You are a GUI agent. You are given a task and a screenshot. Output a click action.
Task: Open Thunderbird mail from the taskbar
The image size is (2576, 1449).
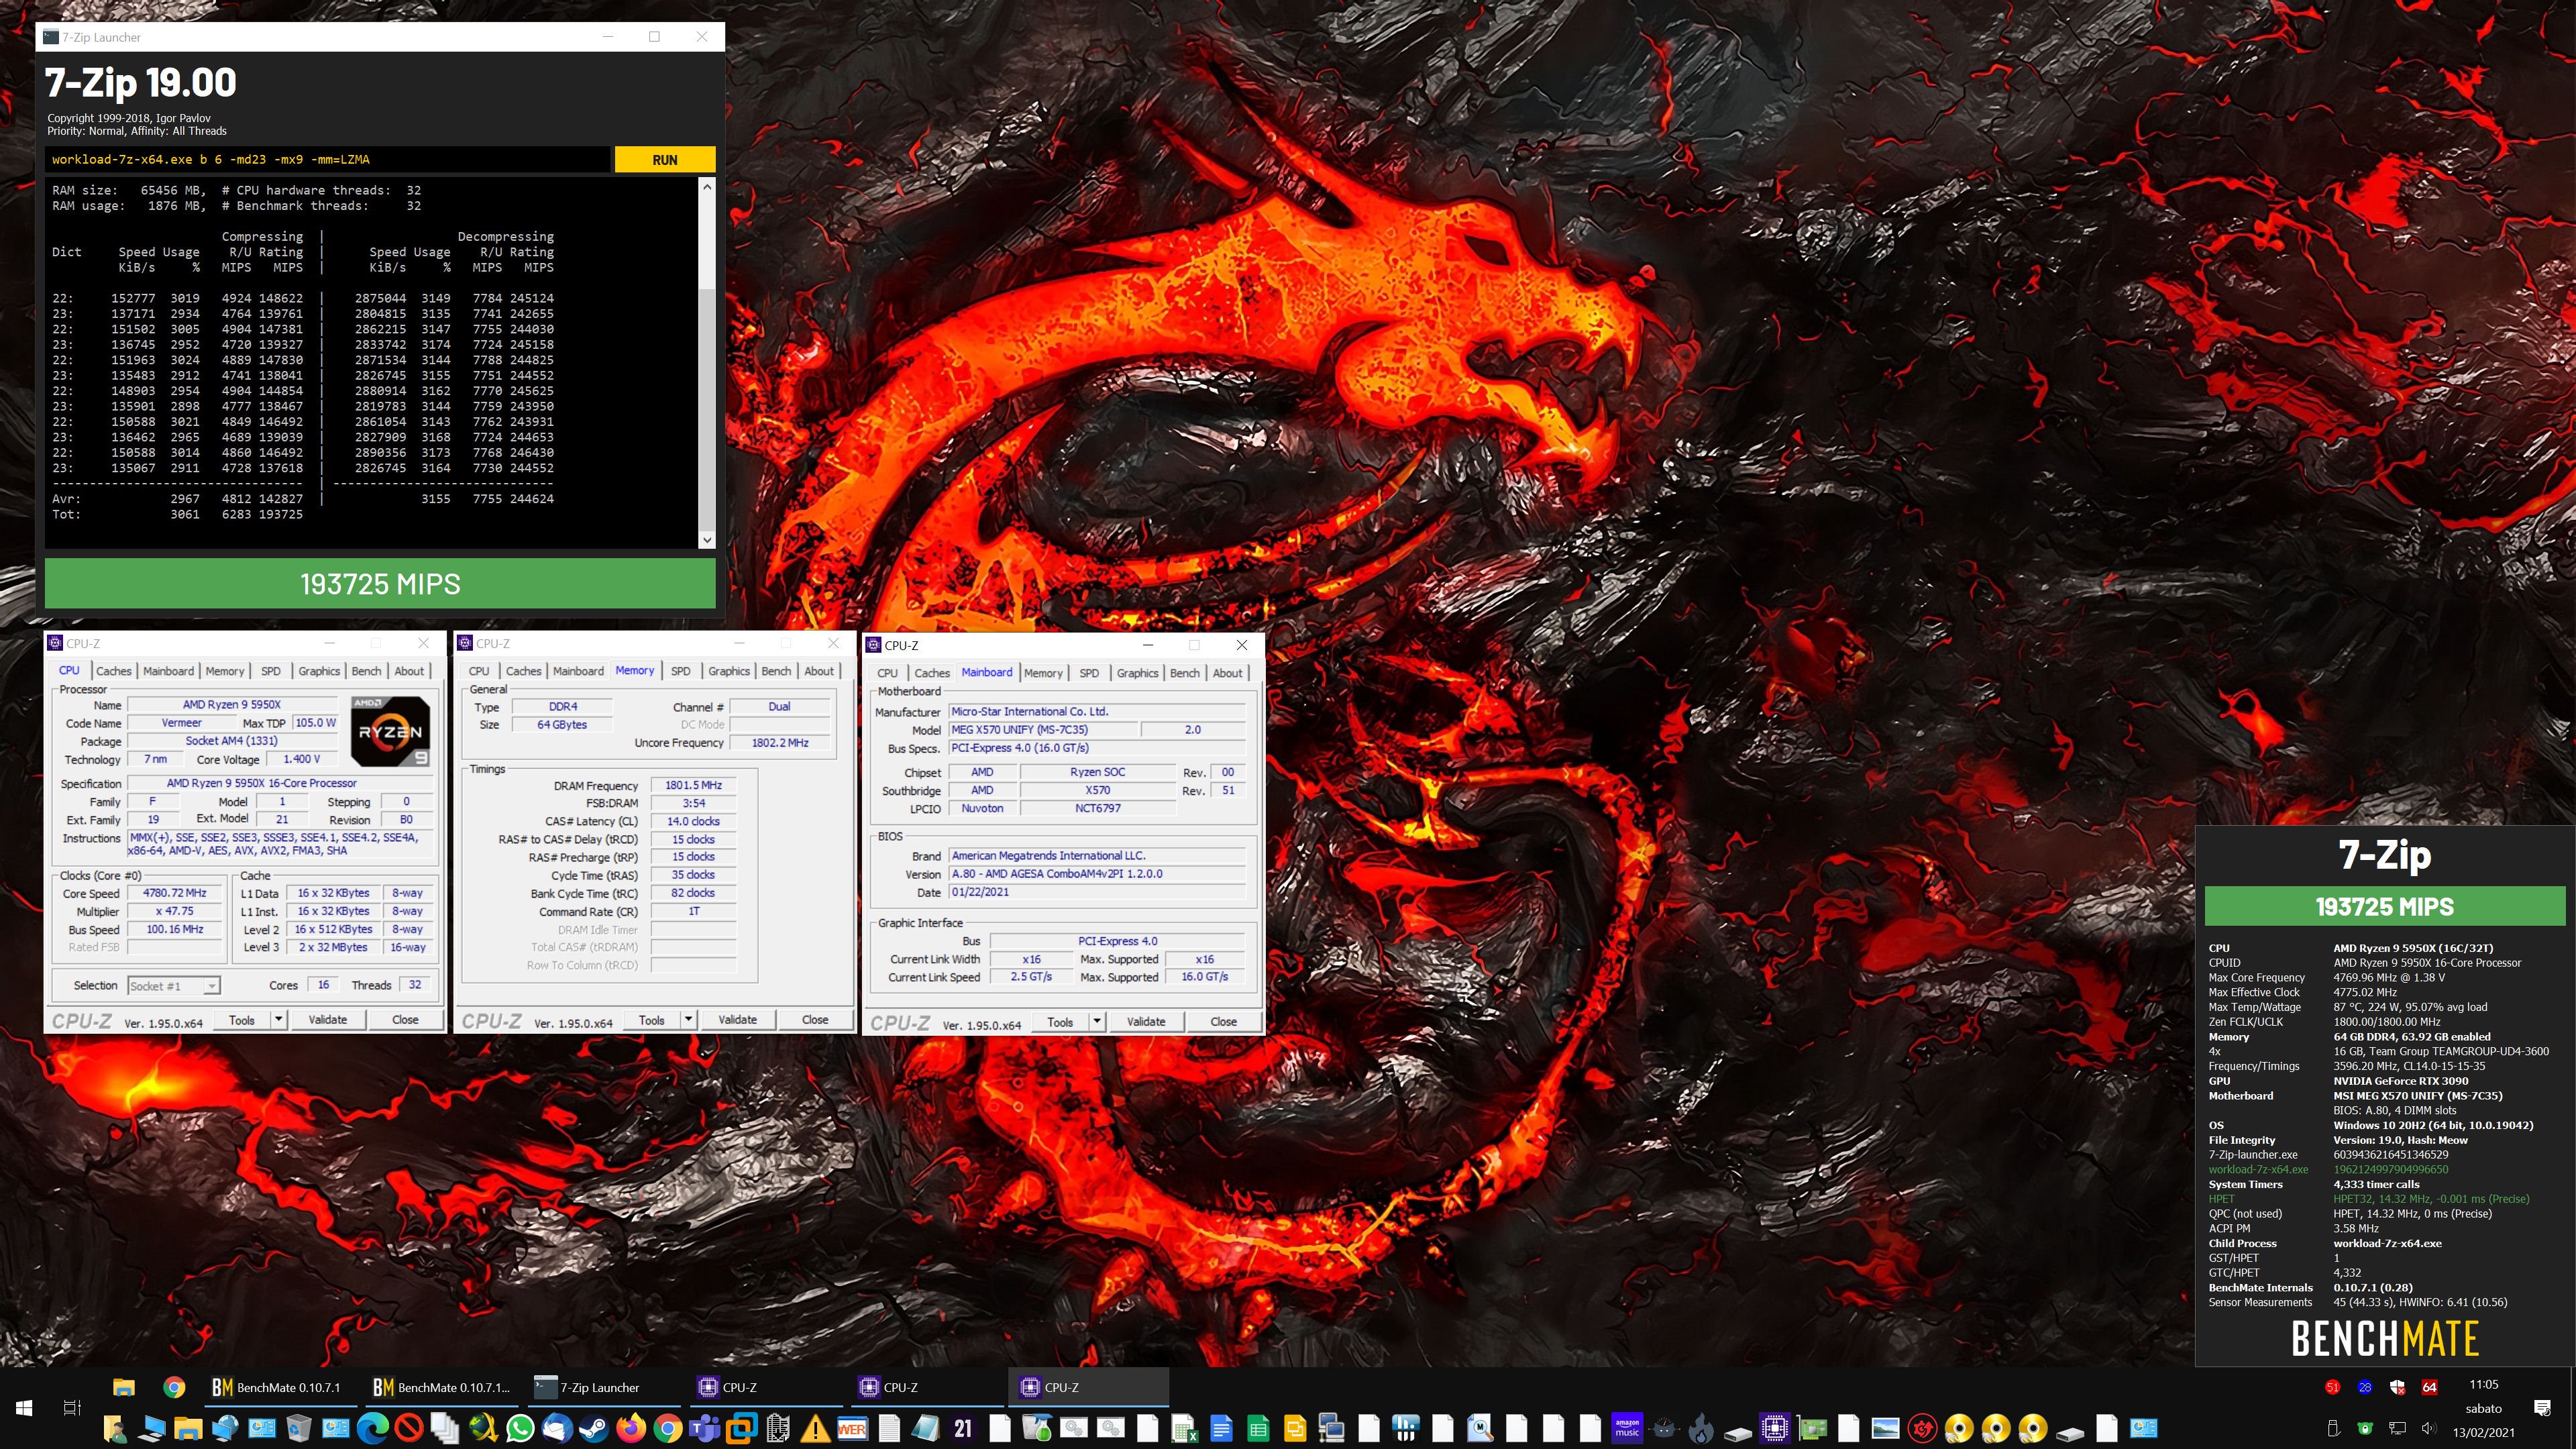[557, 1429]
